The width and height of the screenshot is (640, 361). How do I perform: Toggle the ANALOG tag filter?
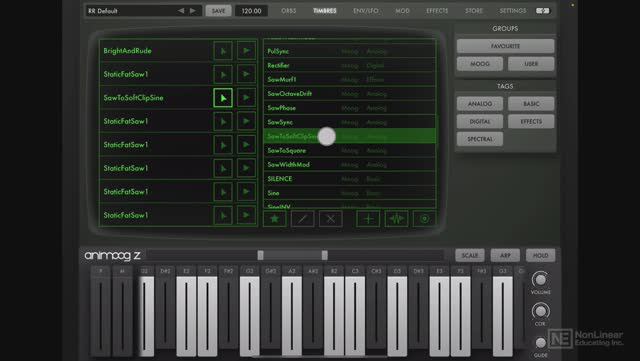(x=480, y=104)
